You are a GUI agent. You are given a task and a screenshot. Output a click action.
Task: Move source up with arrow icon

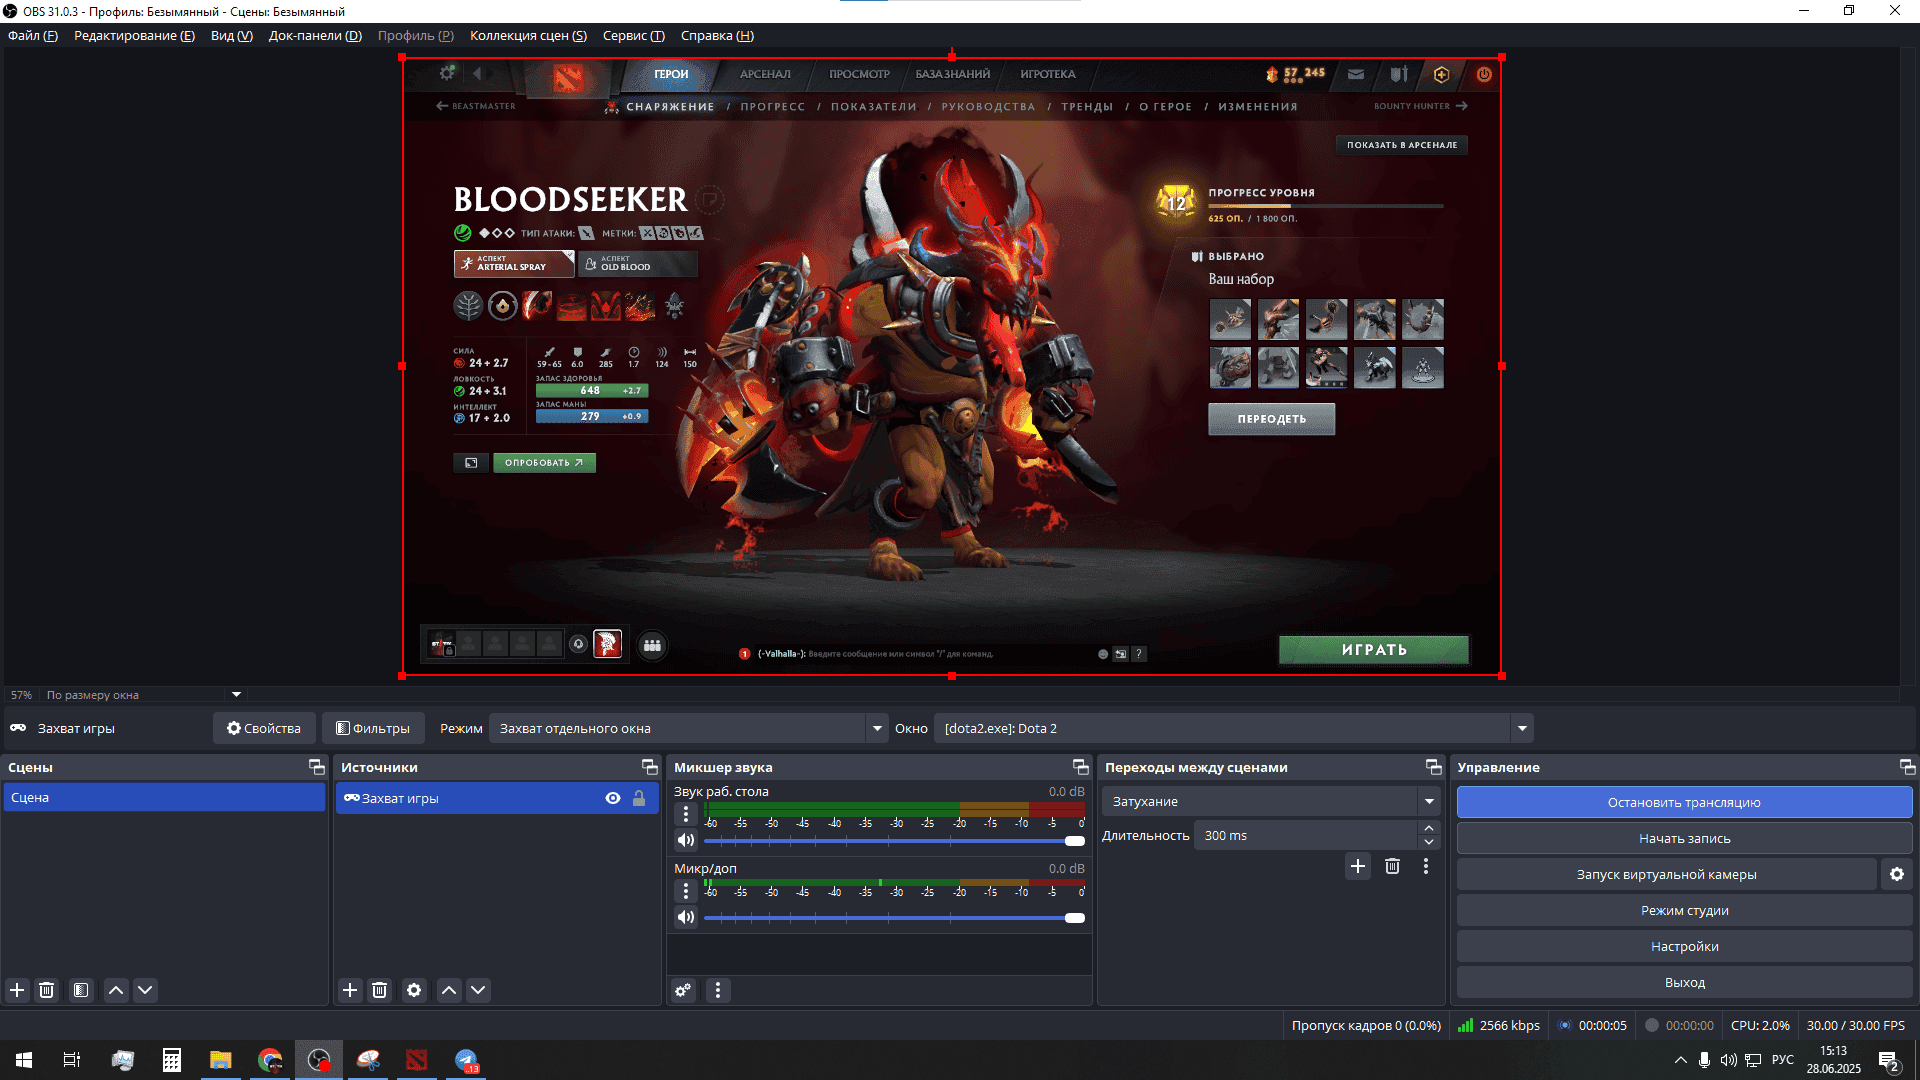pos(449,990)
